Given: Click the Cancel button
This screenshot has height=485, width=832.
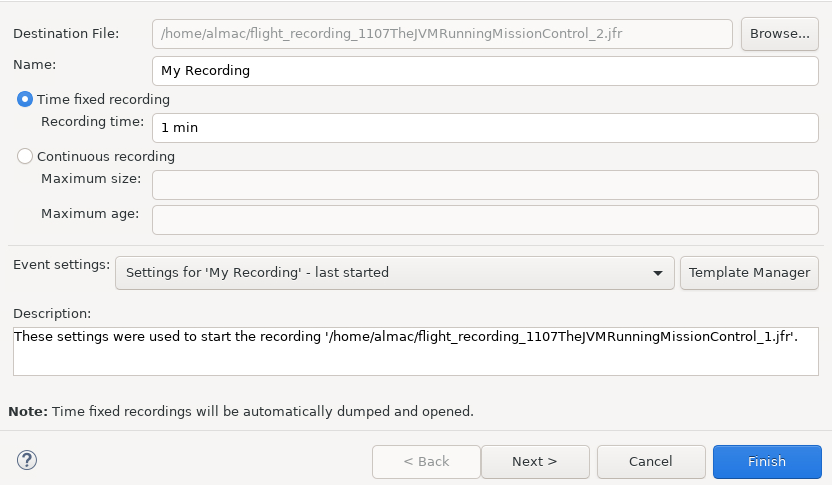Looking at the screenshot, I should point(651,461).
